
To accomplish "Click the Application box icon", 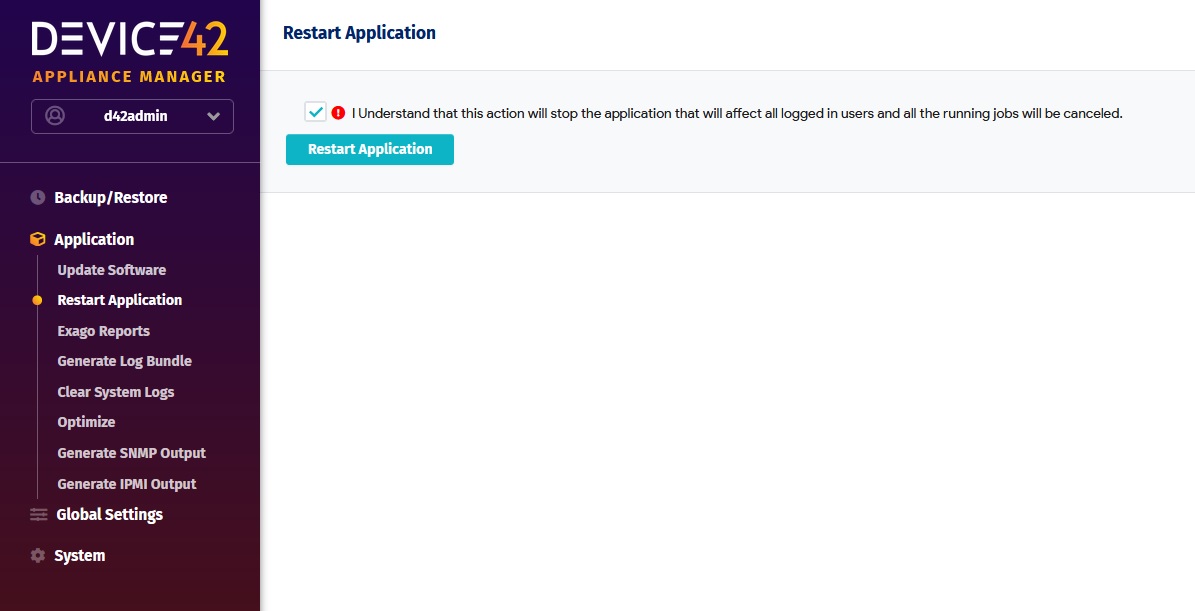I will pyautogui.click(x=38, y=240).
